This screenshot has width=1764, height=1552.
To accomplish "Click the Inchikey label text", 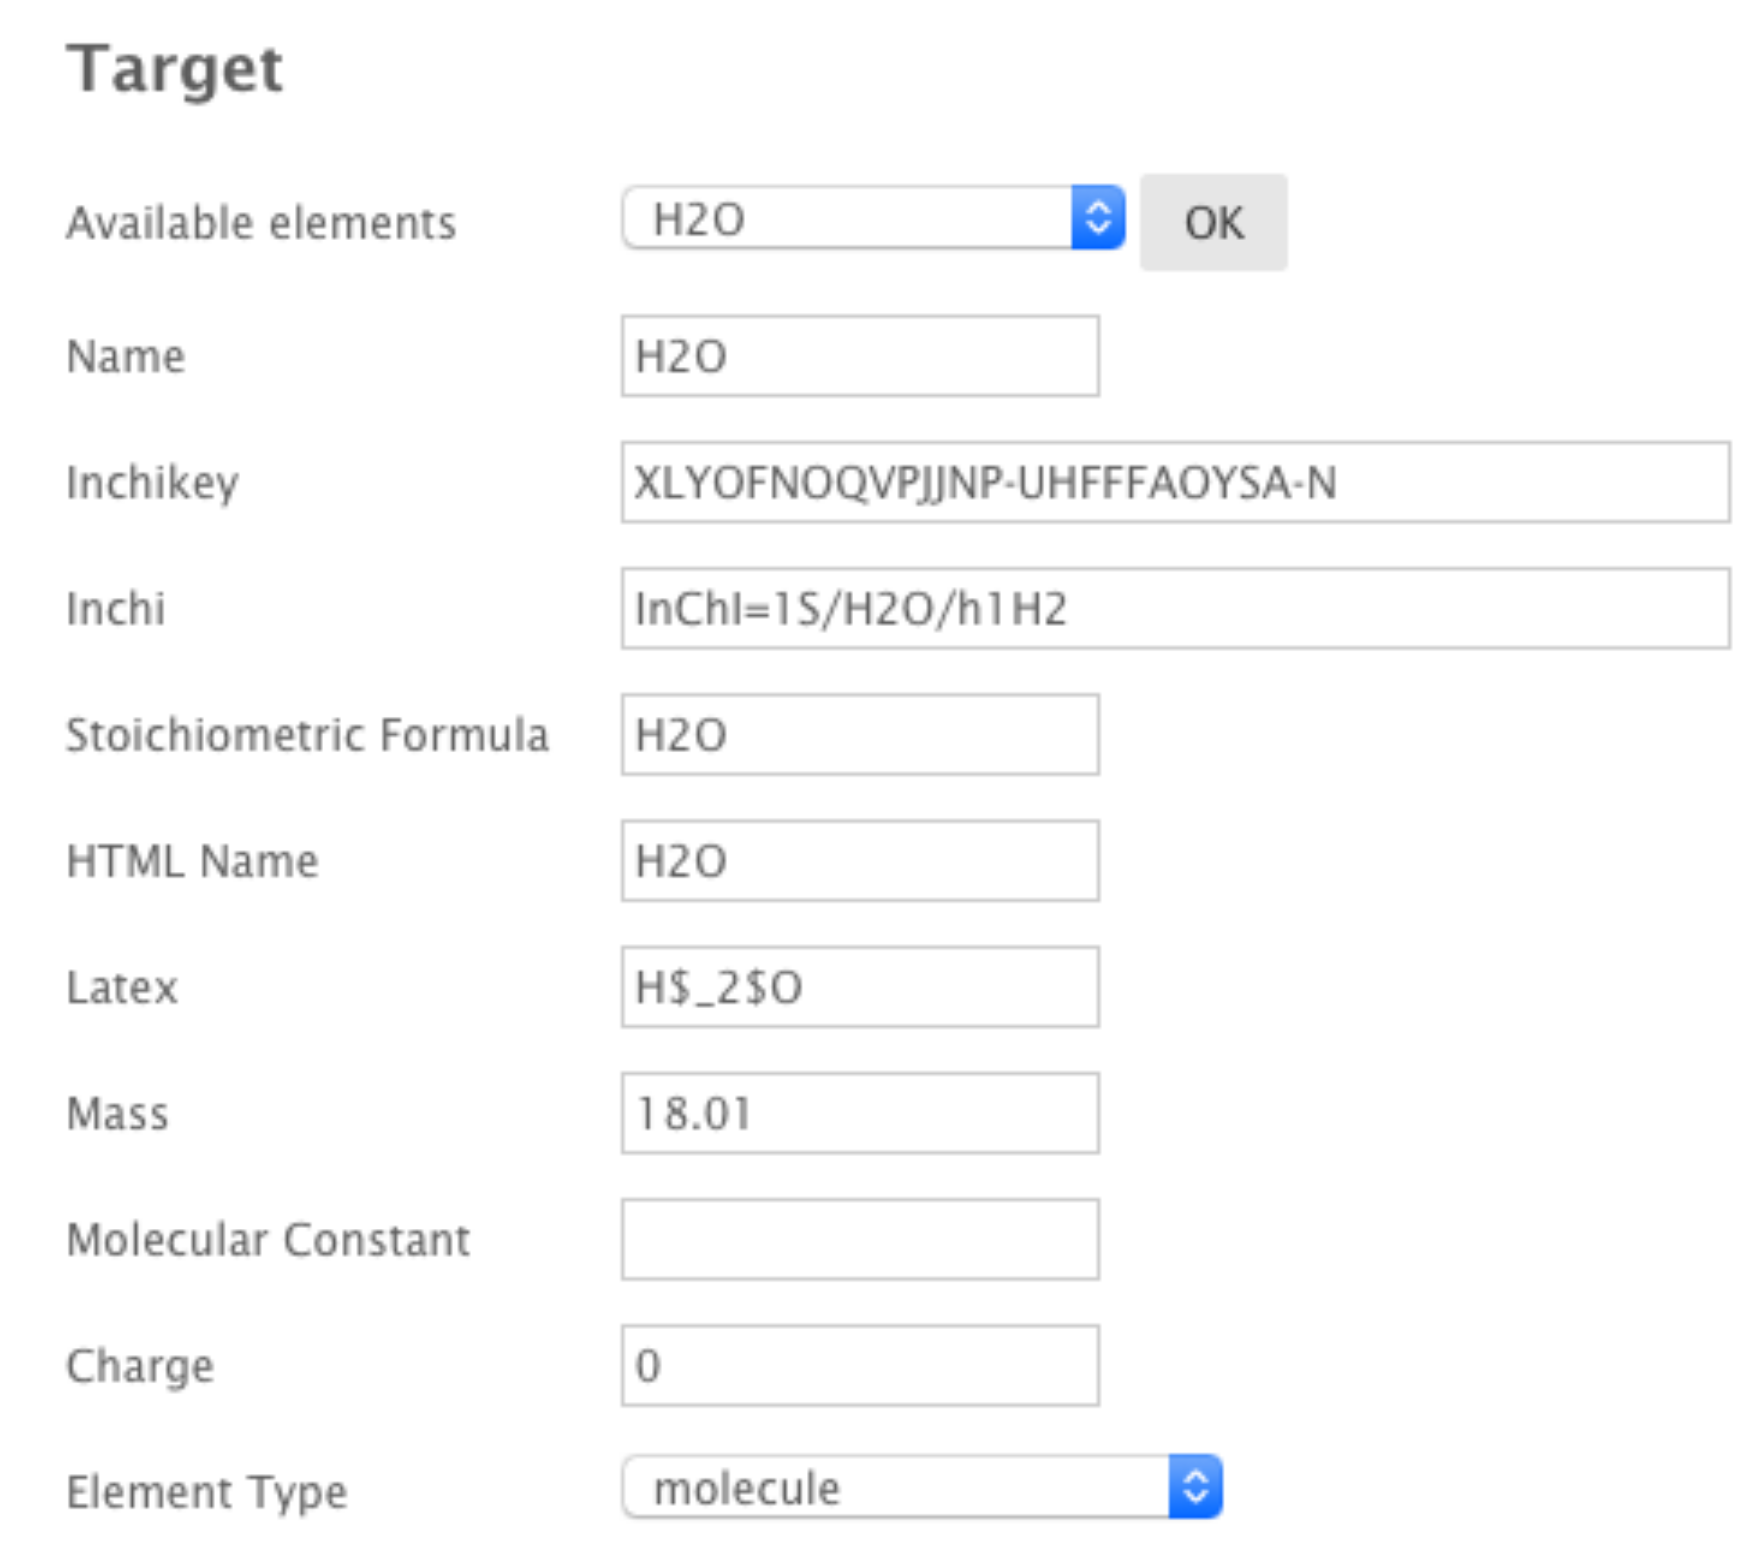I will point(152,483).
